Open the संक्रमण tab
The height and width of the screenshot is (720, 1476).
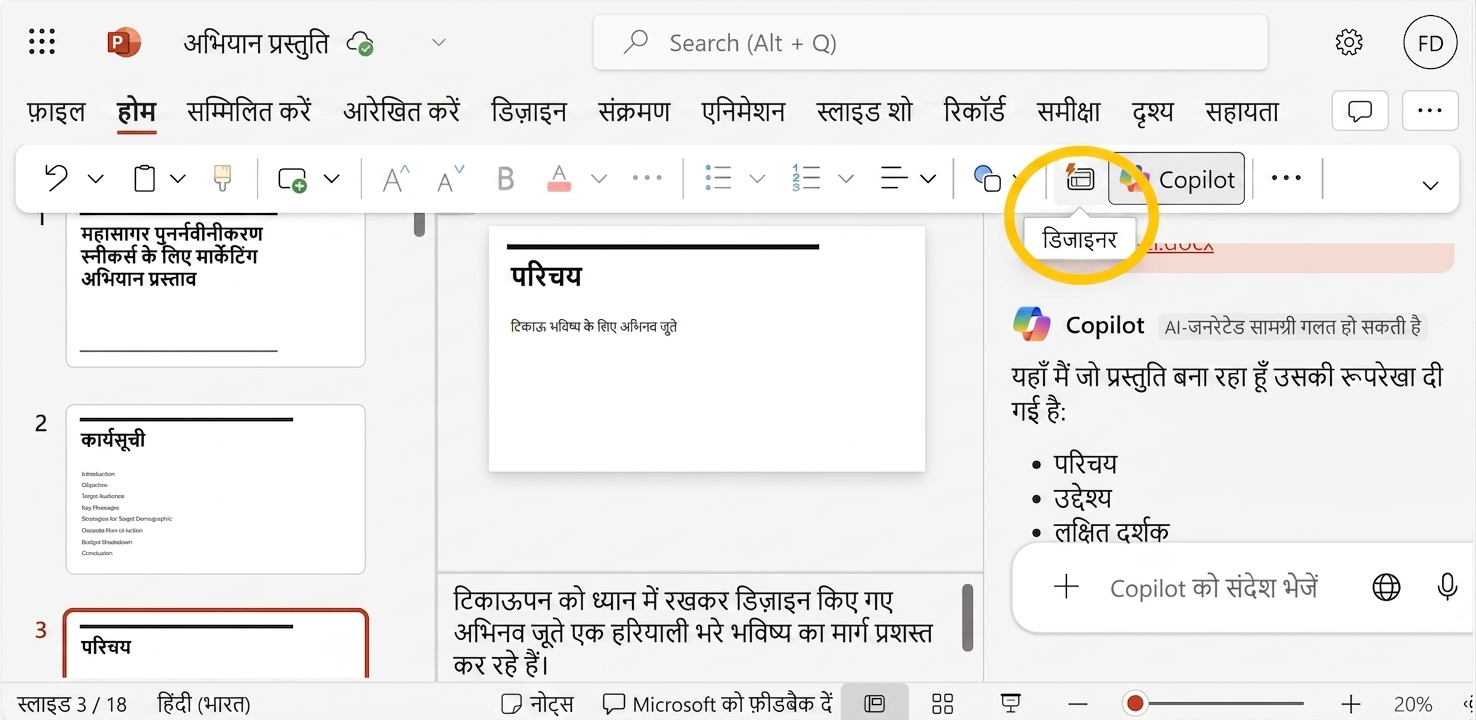[634, 111]
